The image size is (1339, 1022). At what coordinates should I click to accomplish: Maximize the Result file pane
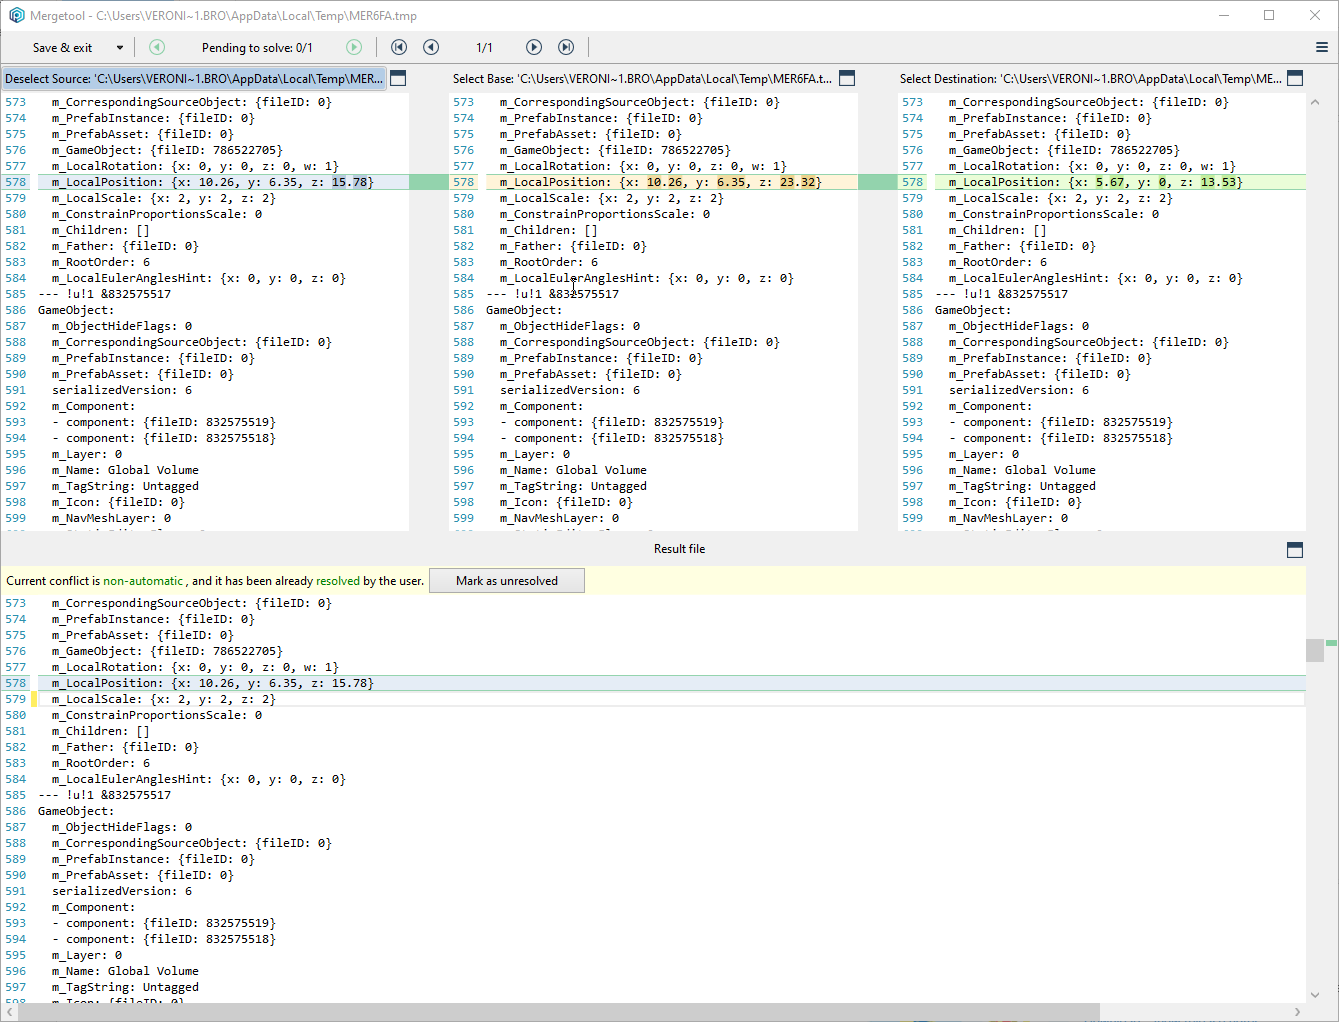(x=1295, y=550)
